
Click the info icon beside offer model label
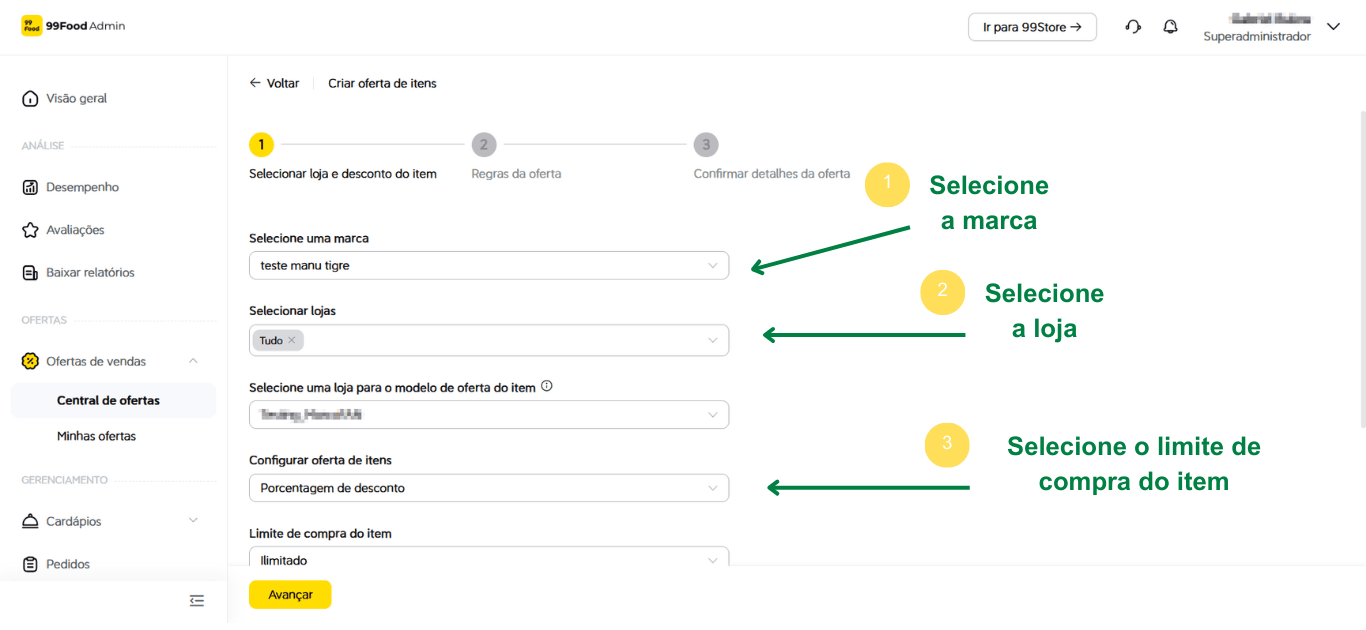click(x=547, y=387)
